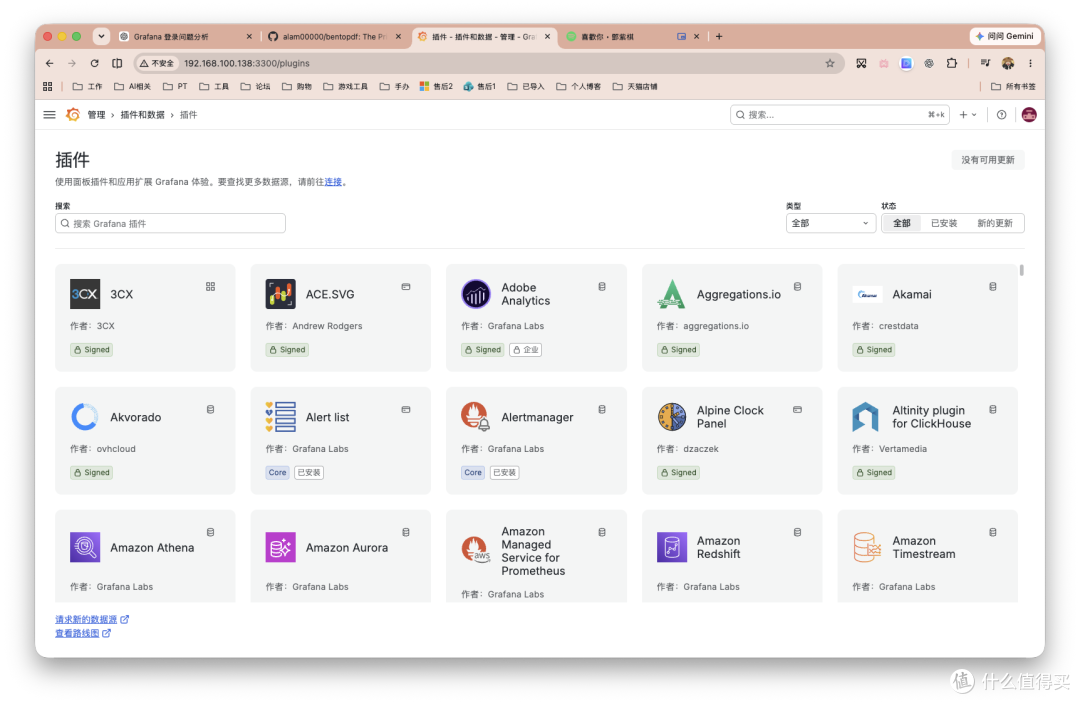Click the 企业 badge on Adobe Analytics
Viewport: 1080px width, 704px height.
[x=526, y=350]
